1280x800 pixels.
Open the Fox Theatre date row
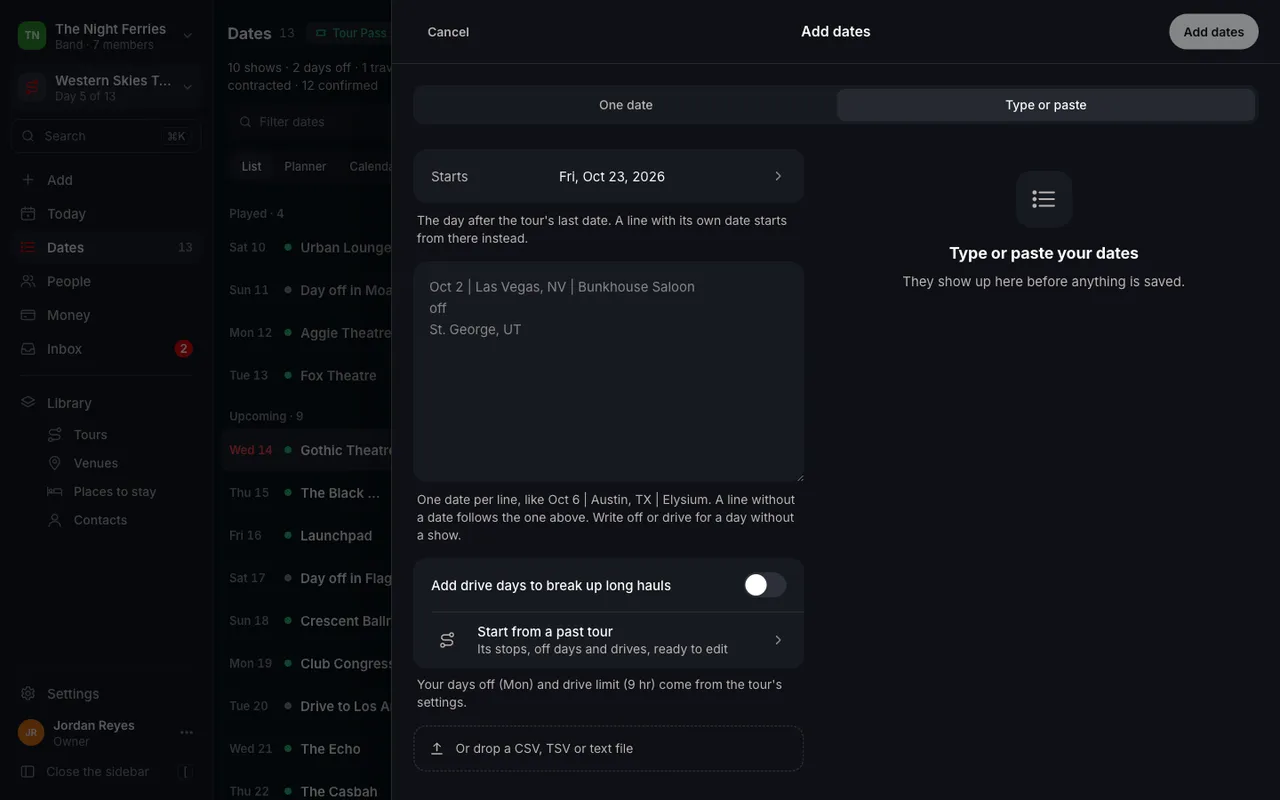(x=306, y=376)
